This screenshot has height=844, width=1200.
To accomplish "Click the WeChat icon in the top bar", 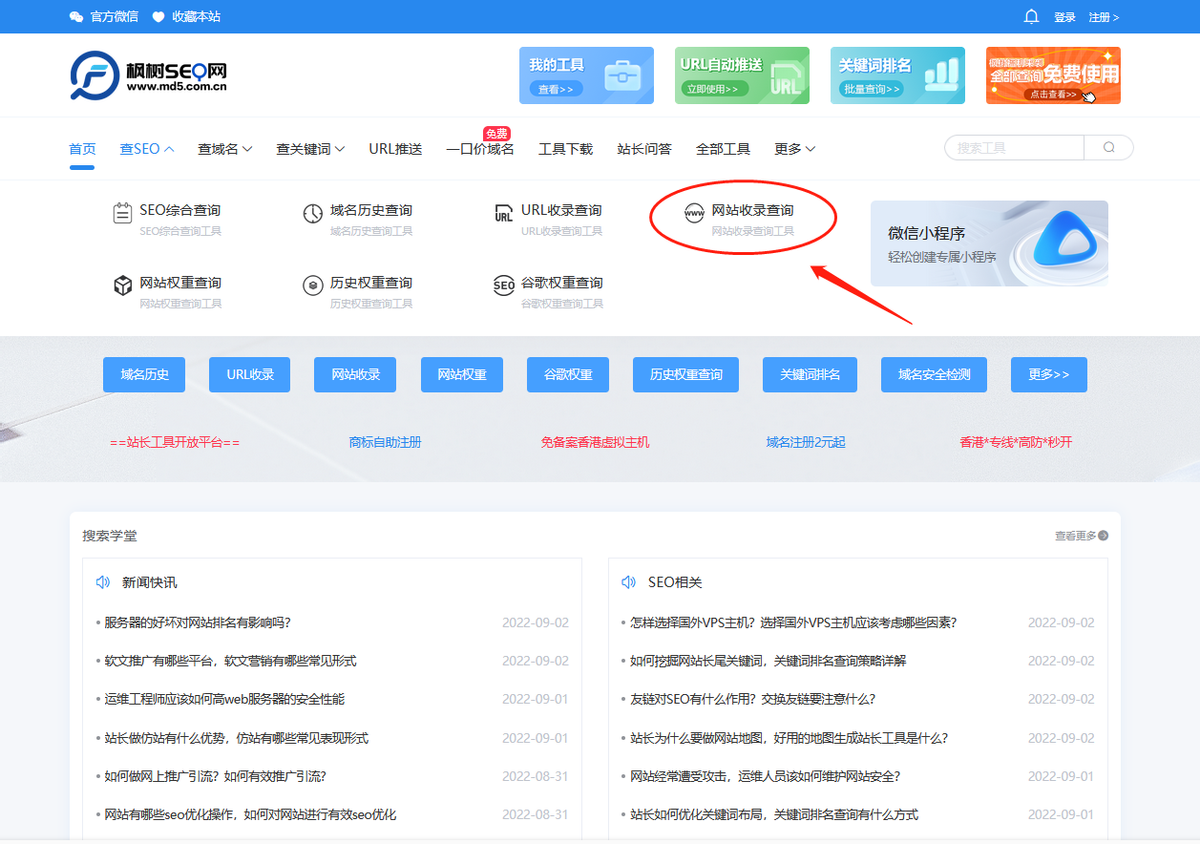I will pyautogui.click(x=76, y=17).
